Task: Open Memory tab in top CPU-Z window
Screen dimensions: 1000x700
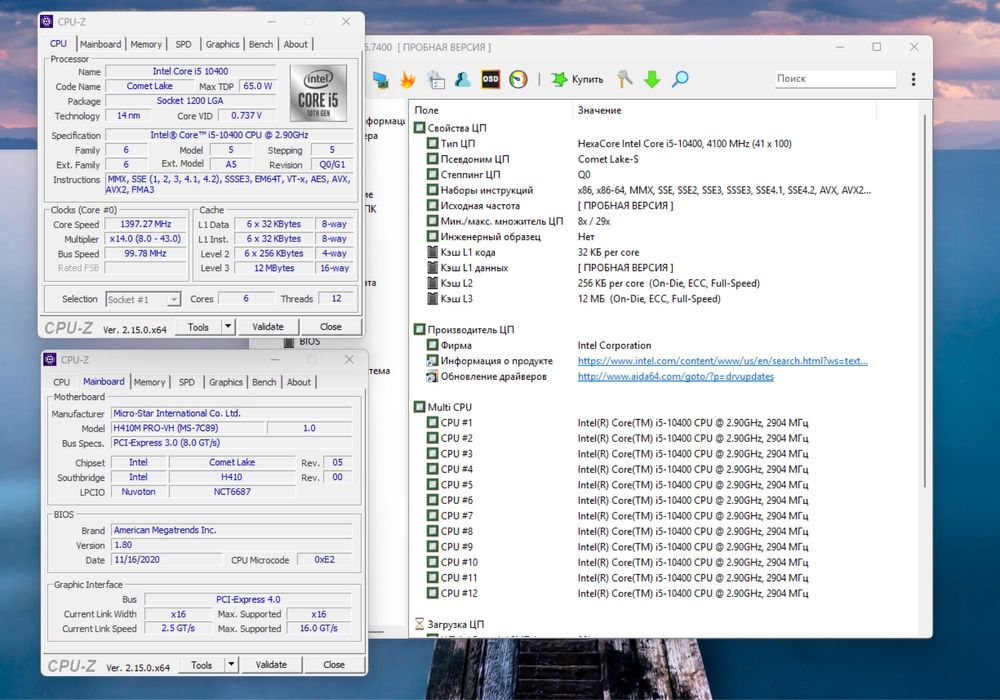Action: click(x=146, y=44)
